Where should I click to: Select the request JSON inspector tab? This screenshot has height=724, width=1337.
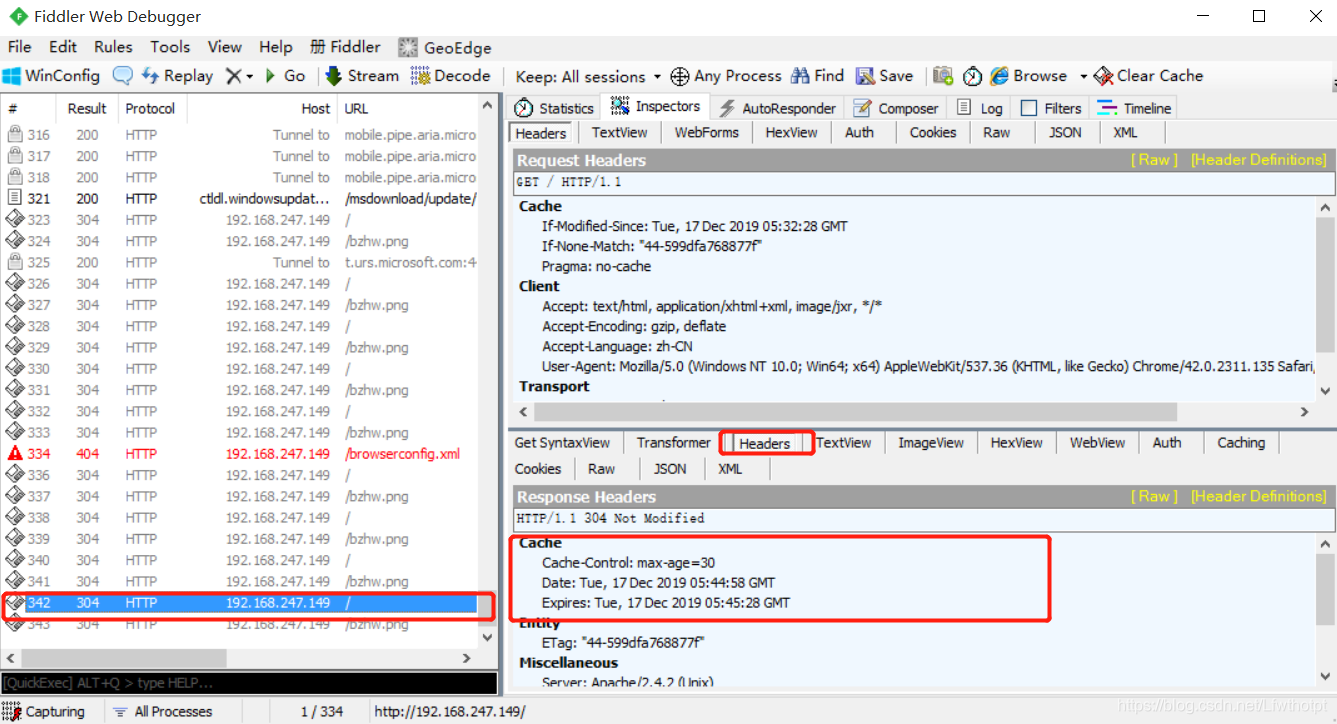1064,133
